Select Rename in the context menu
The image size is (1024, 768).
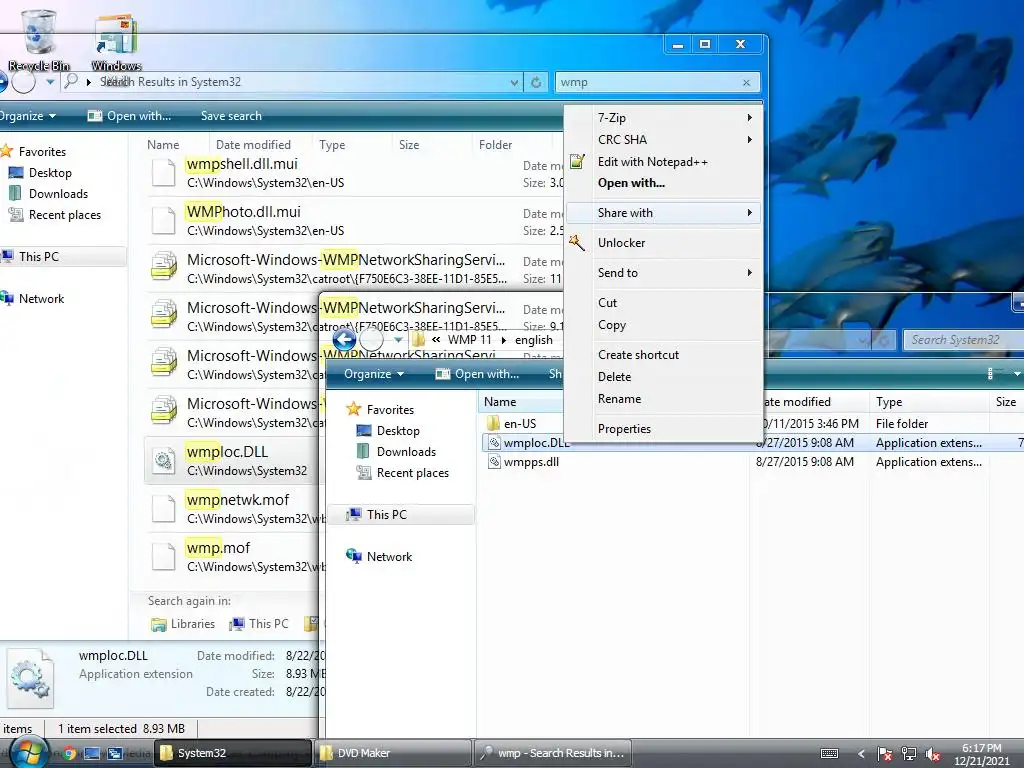(664, 399)
